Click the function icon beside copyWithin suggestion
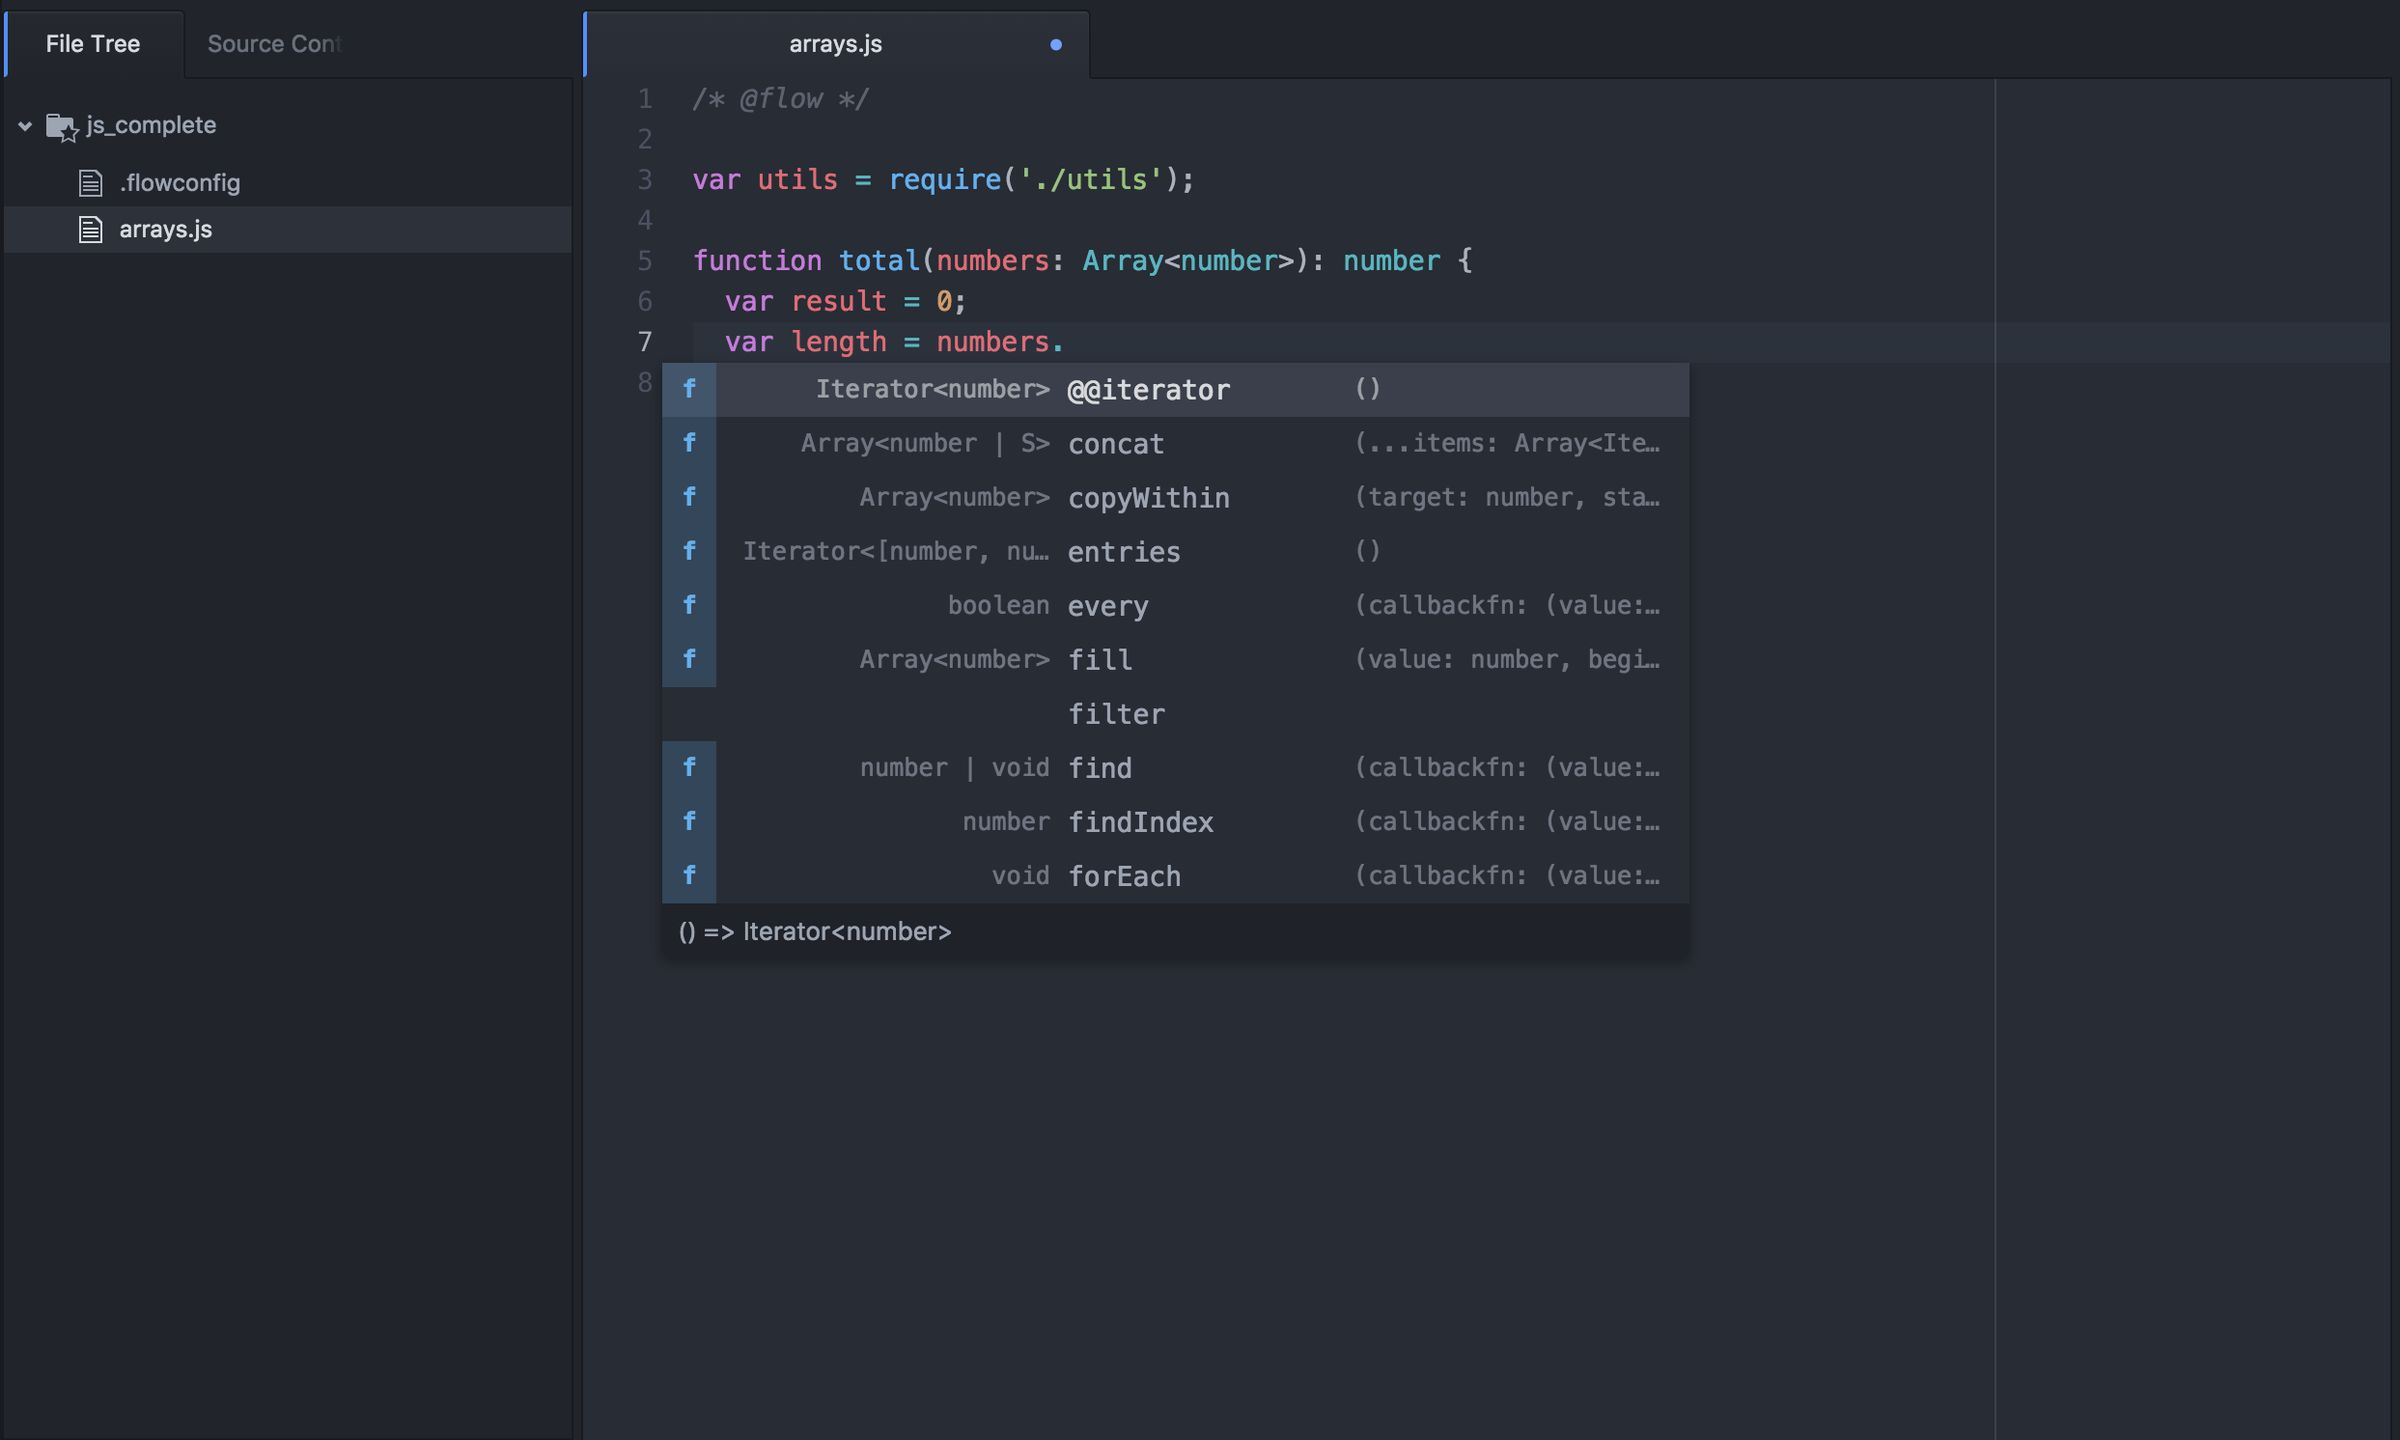2400x1440 pixels. pyautogui.click(x=689, y=497)
